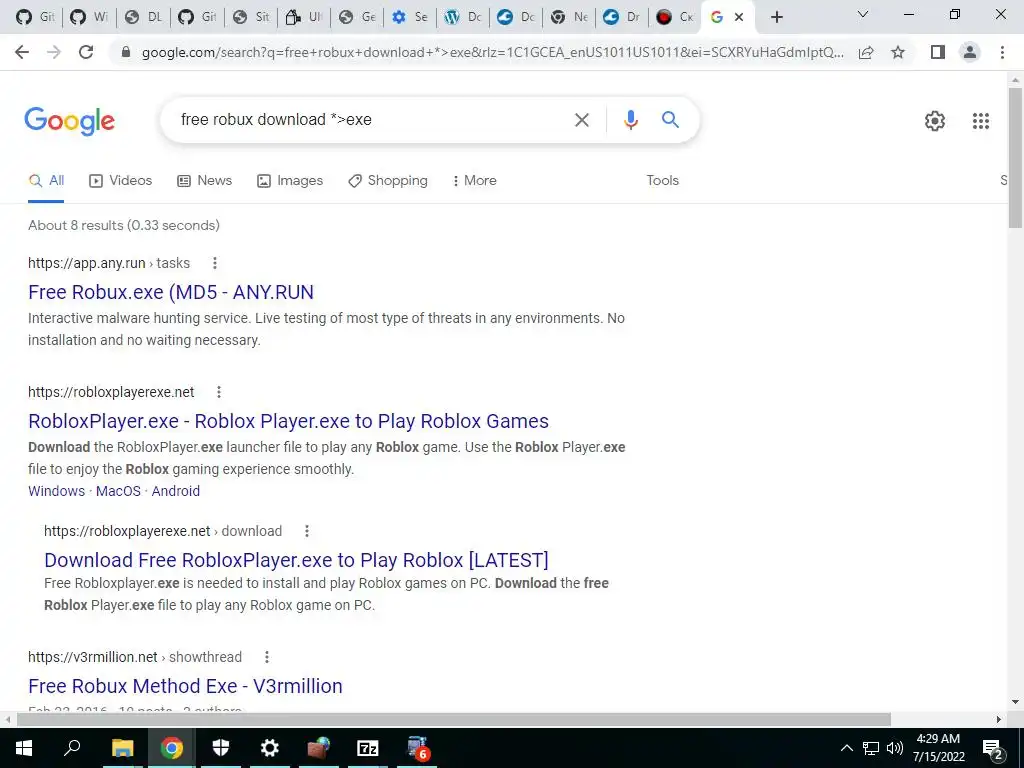View site security lock info
This screenshot has height=768, width=1024.
pos(126,52)
